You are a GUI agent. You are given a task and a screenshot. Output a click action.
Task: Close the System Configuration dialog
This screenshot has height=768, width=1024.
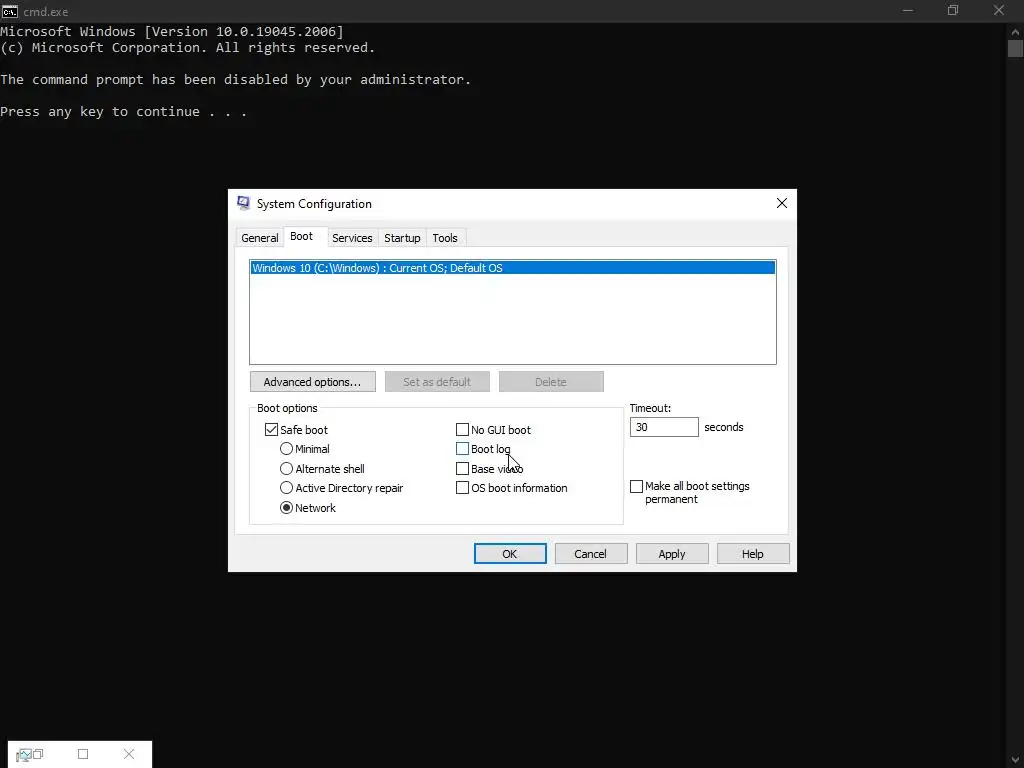coord(782,203)
